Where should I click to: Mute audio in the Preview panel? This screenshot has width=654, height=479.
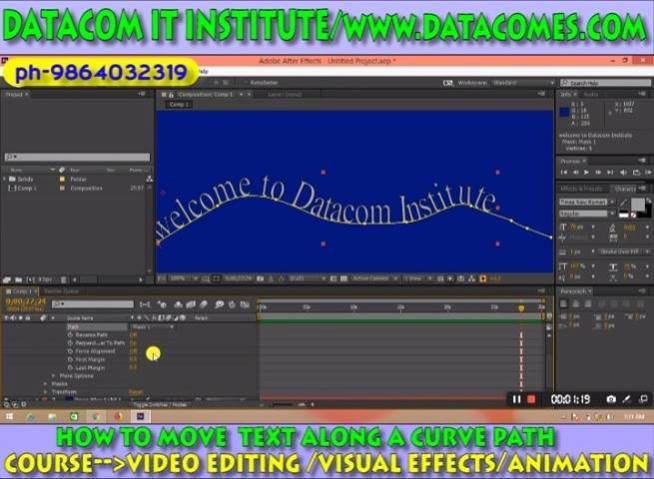pyautogui.click(x=623, y=172)
